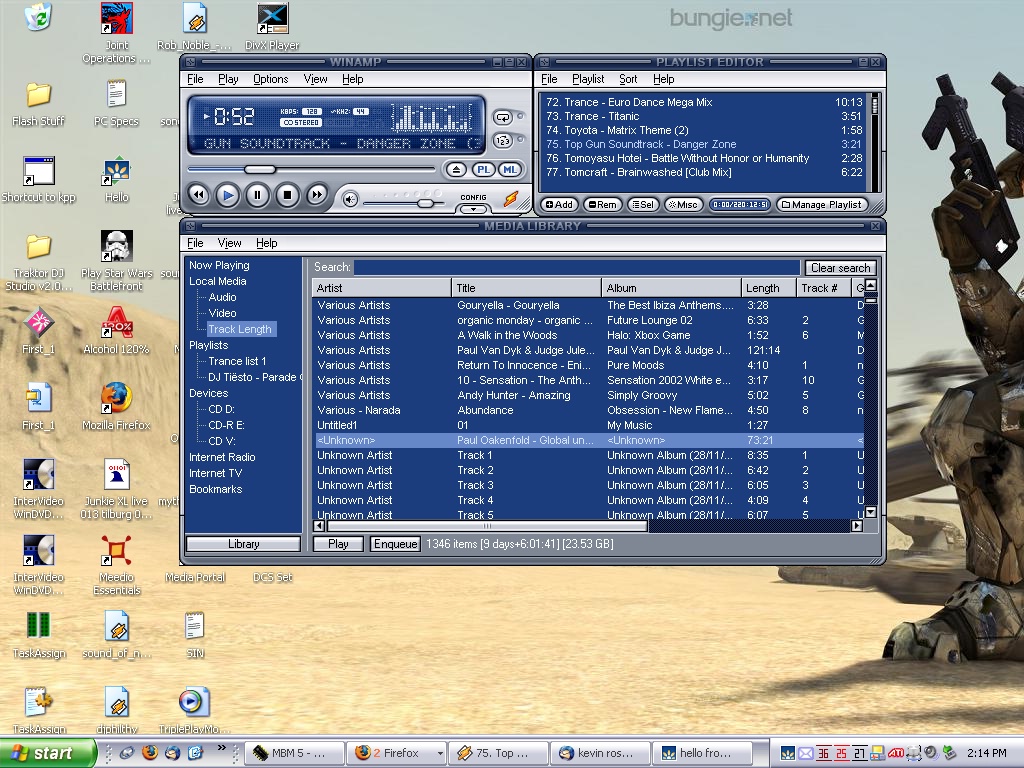This screenshot has height=768, width=1024.
Task: Pause playback in Winamp
Action: (257, 195)
